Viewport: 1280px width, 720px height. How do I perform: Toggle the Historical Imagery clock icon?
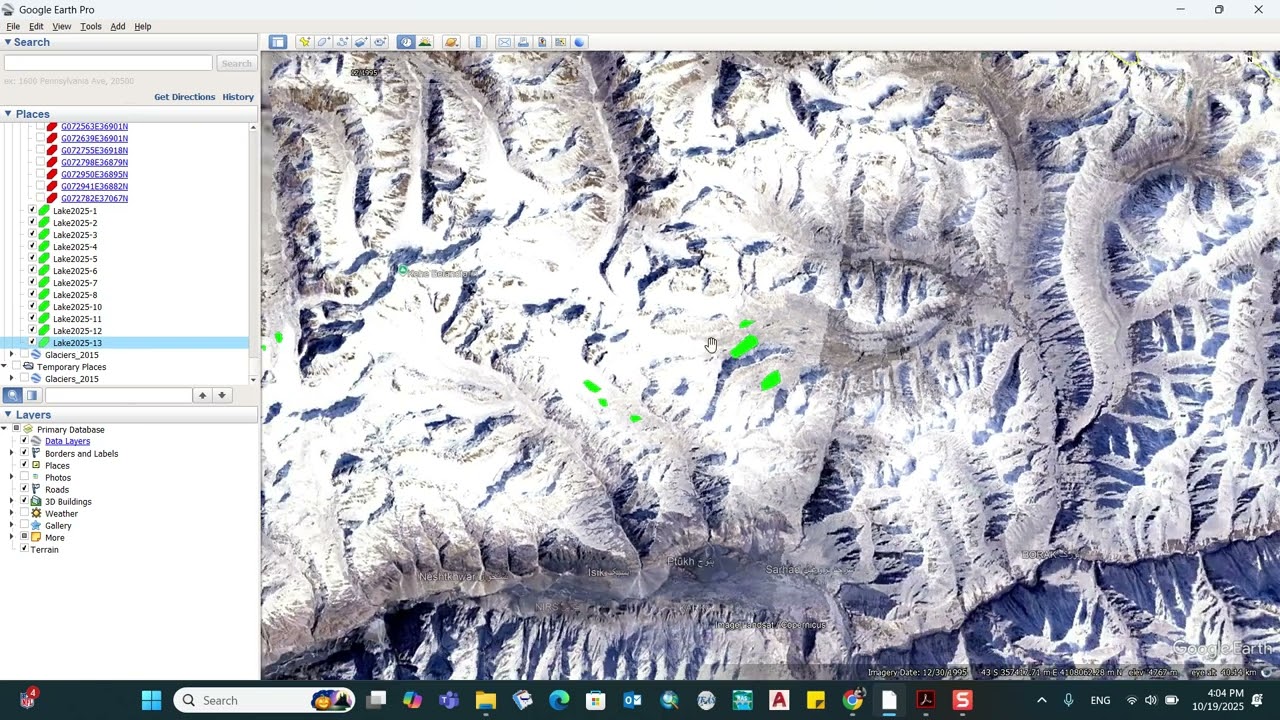(406, 42)
